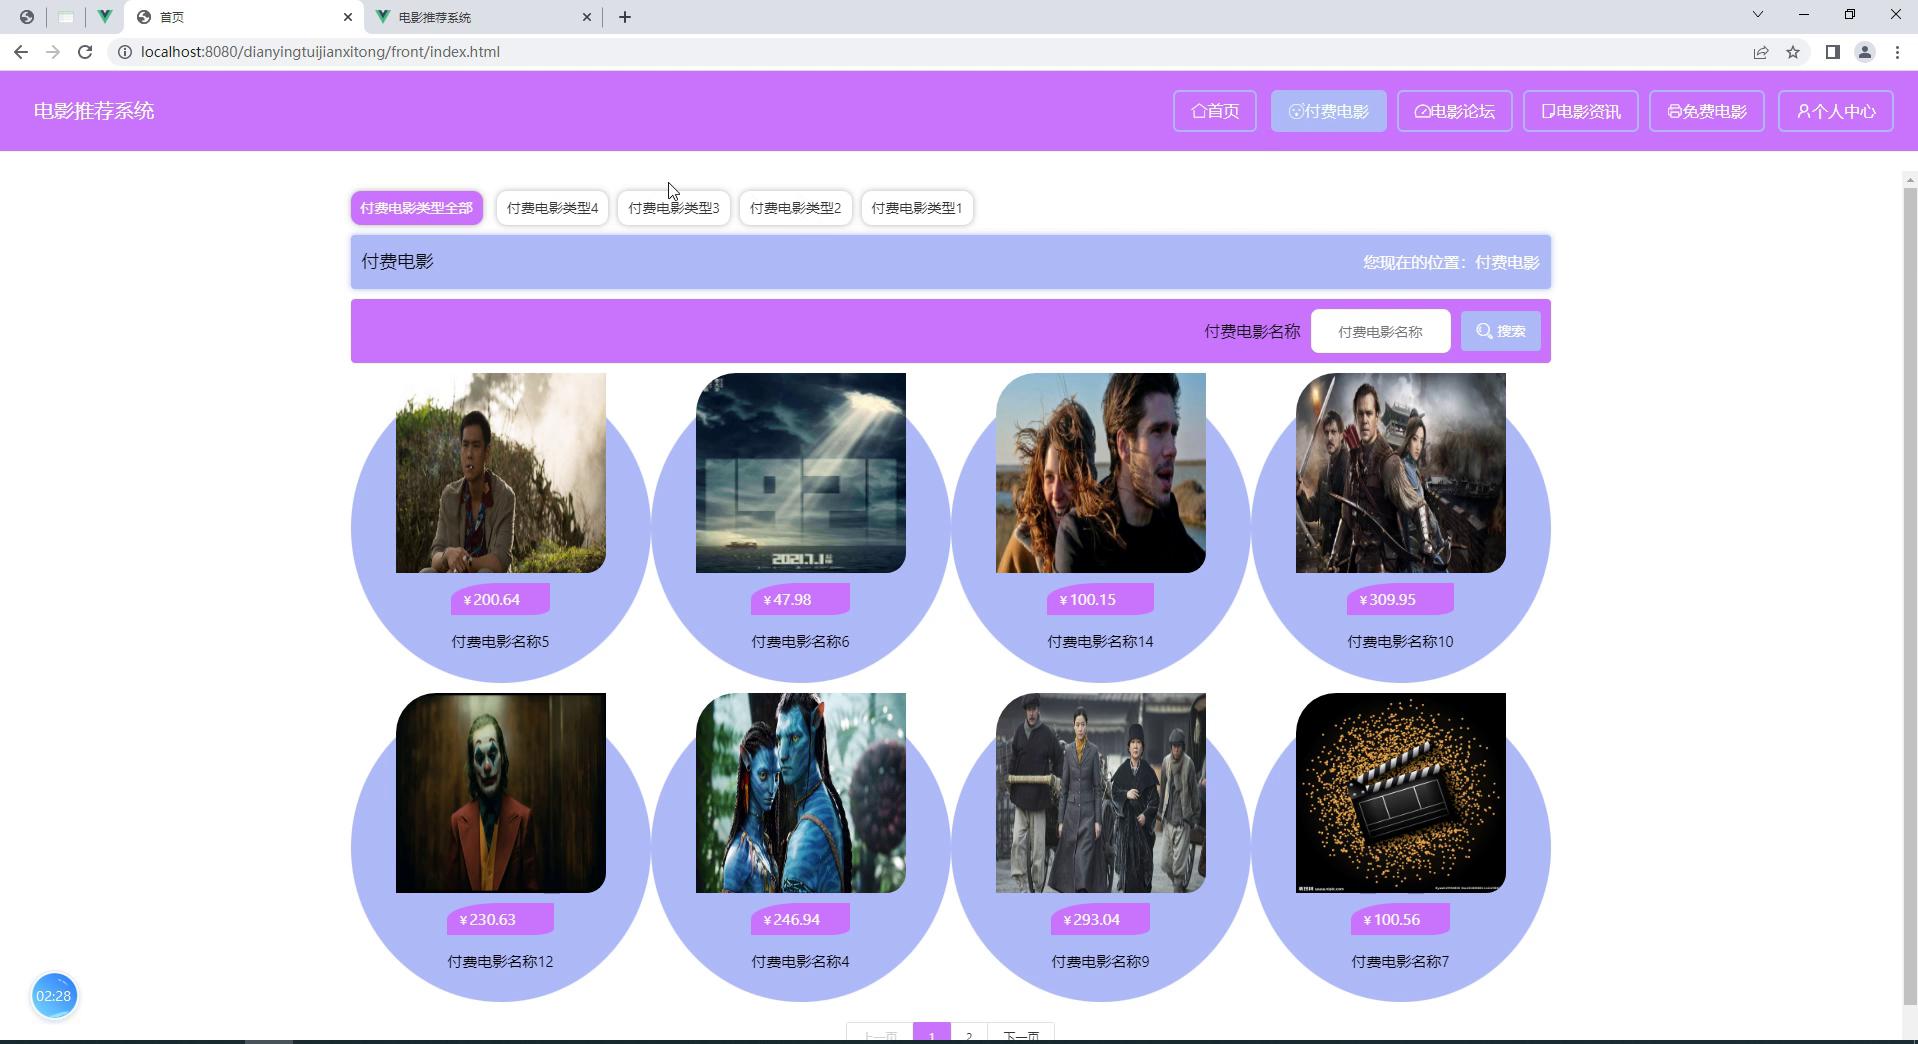Screen dimensions: 1918x1044
Task: Click the browser forward arrow
Action: point(53,52)
